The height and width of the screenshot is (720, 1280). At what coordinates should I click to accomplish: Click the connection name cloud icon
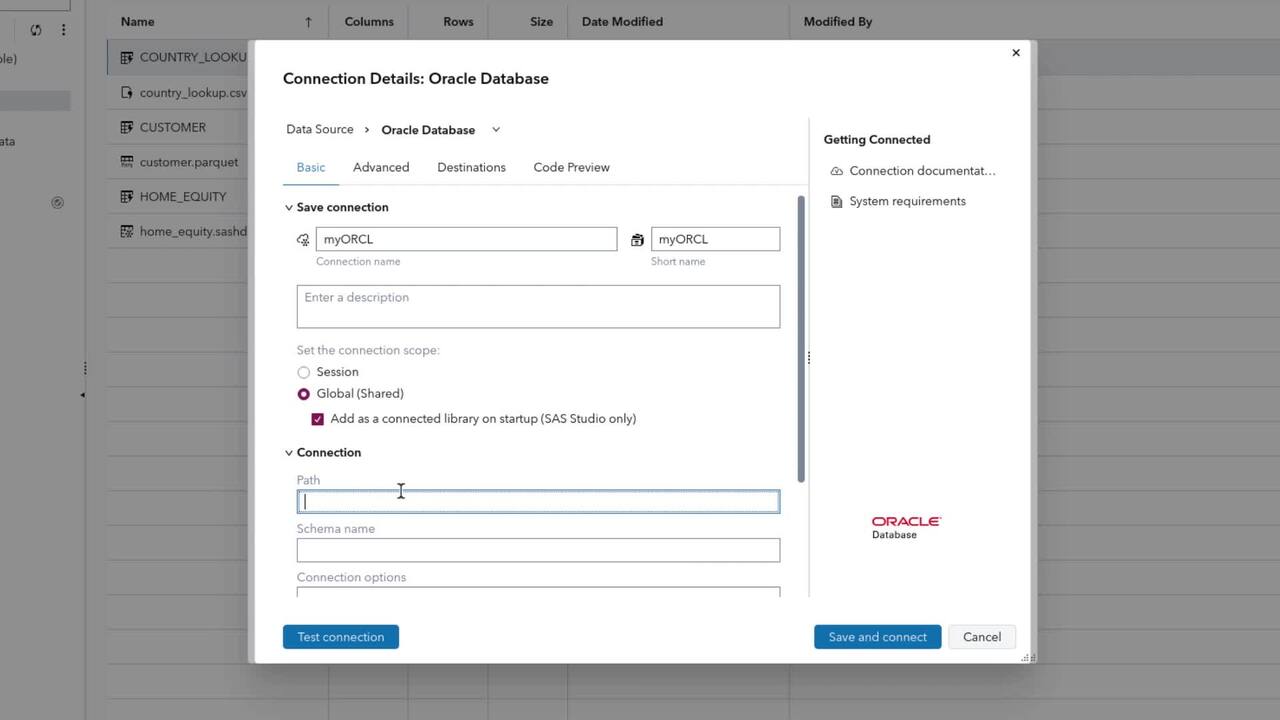coord(303,240)
